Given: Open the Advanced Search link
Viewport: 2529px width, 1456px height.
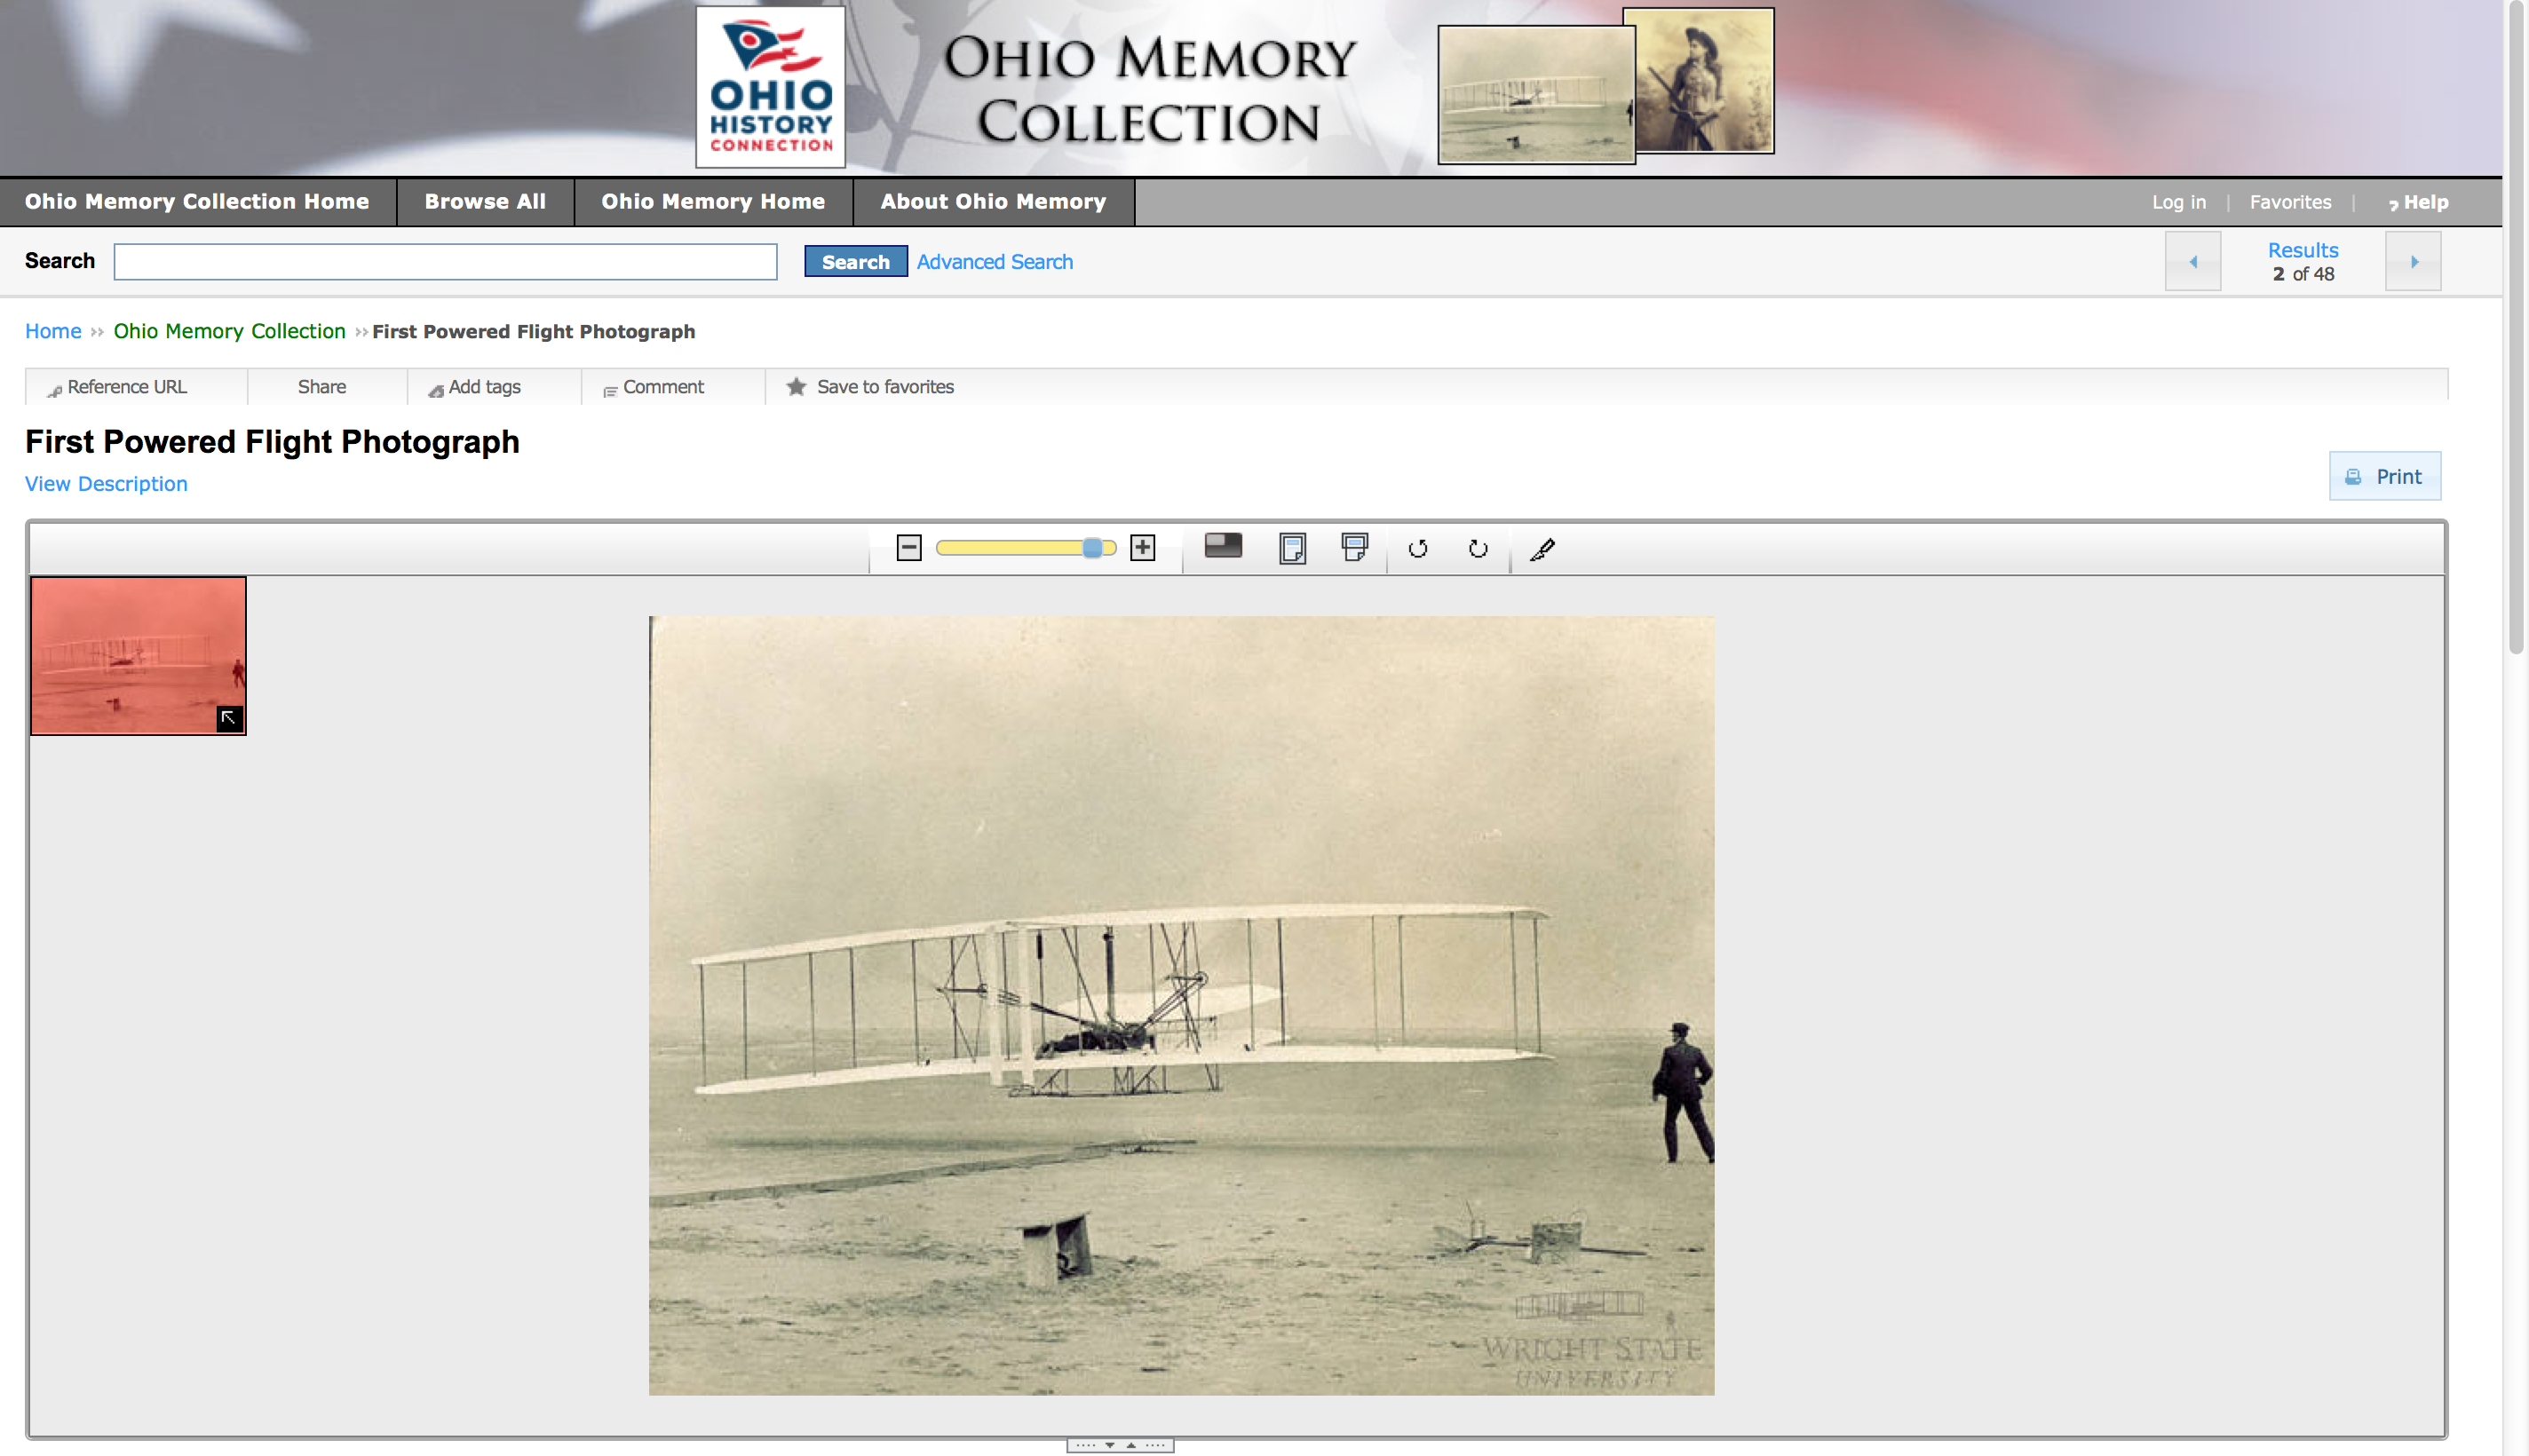Looking at the screenshot, I should [x=994, y=262].
